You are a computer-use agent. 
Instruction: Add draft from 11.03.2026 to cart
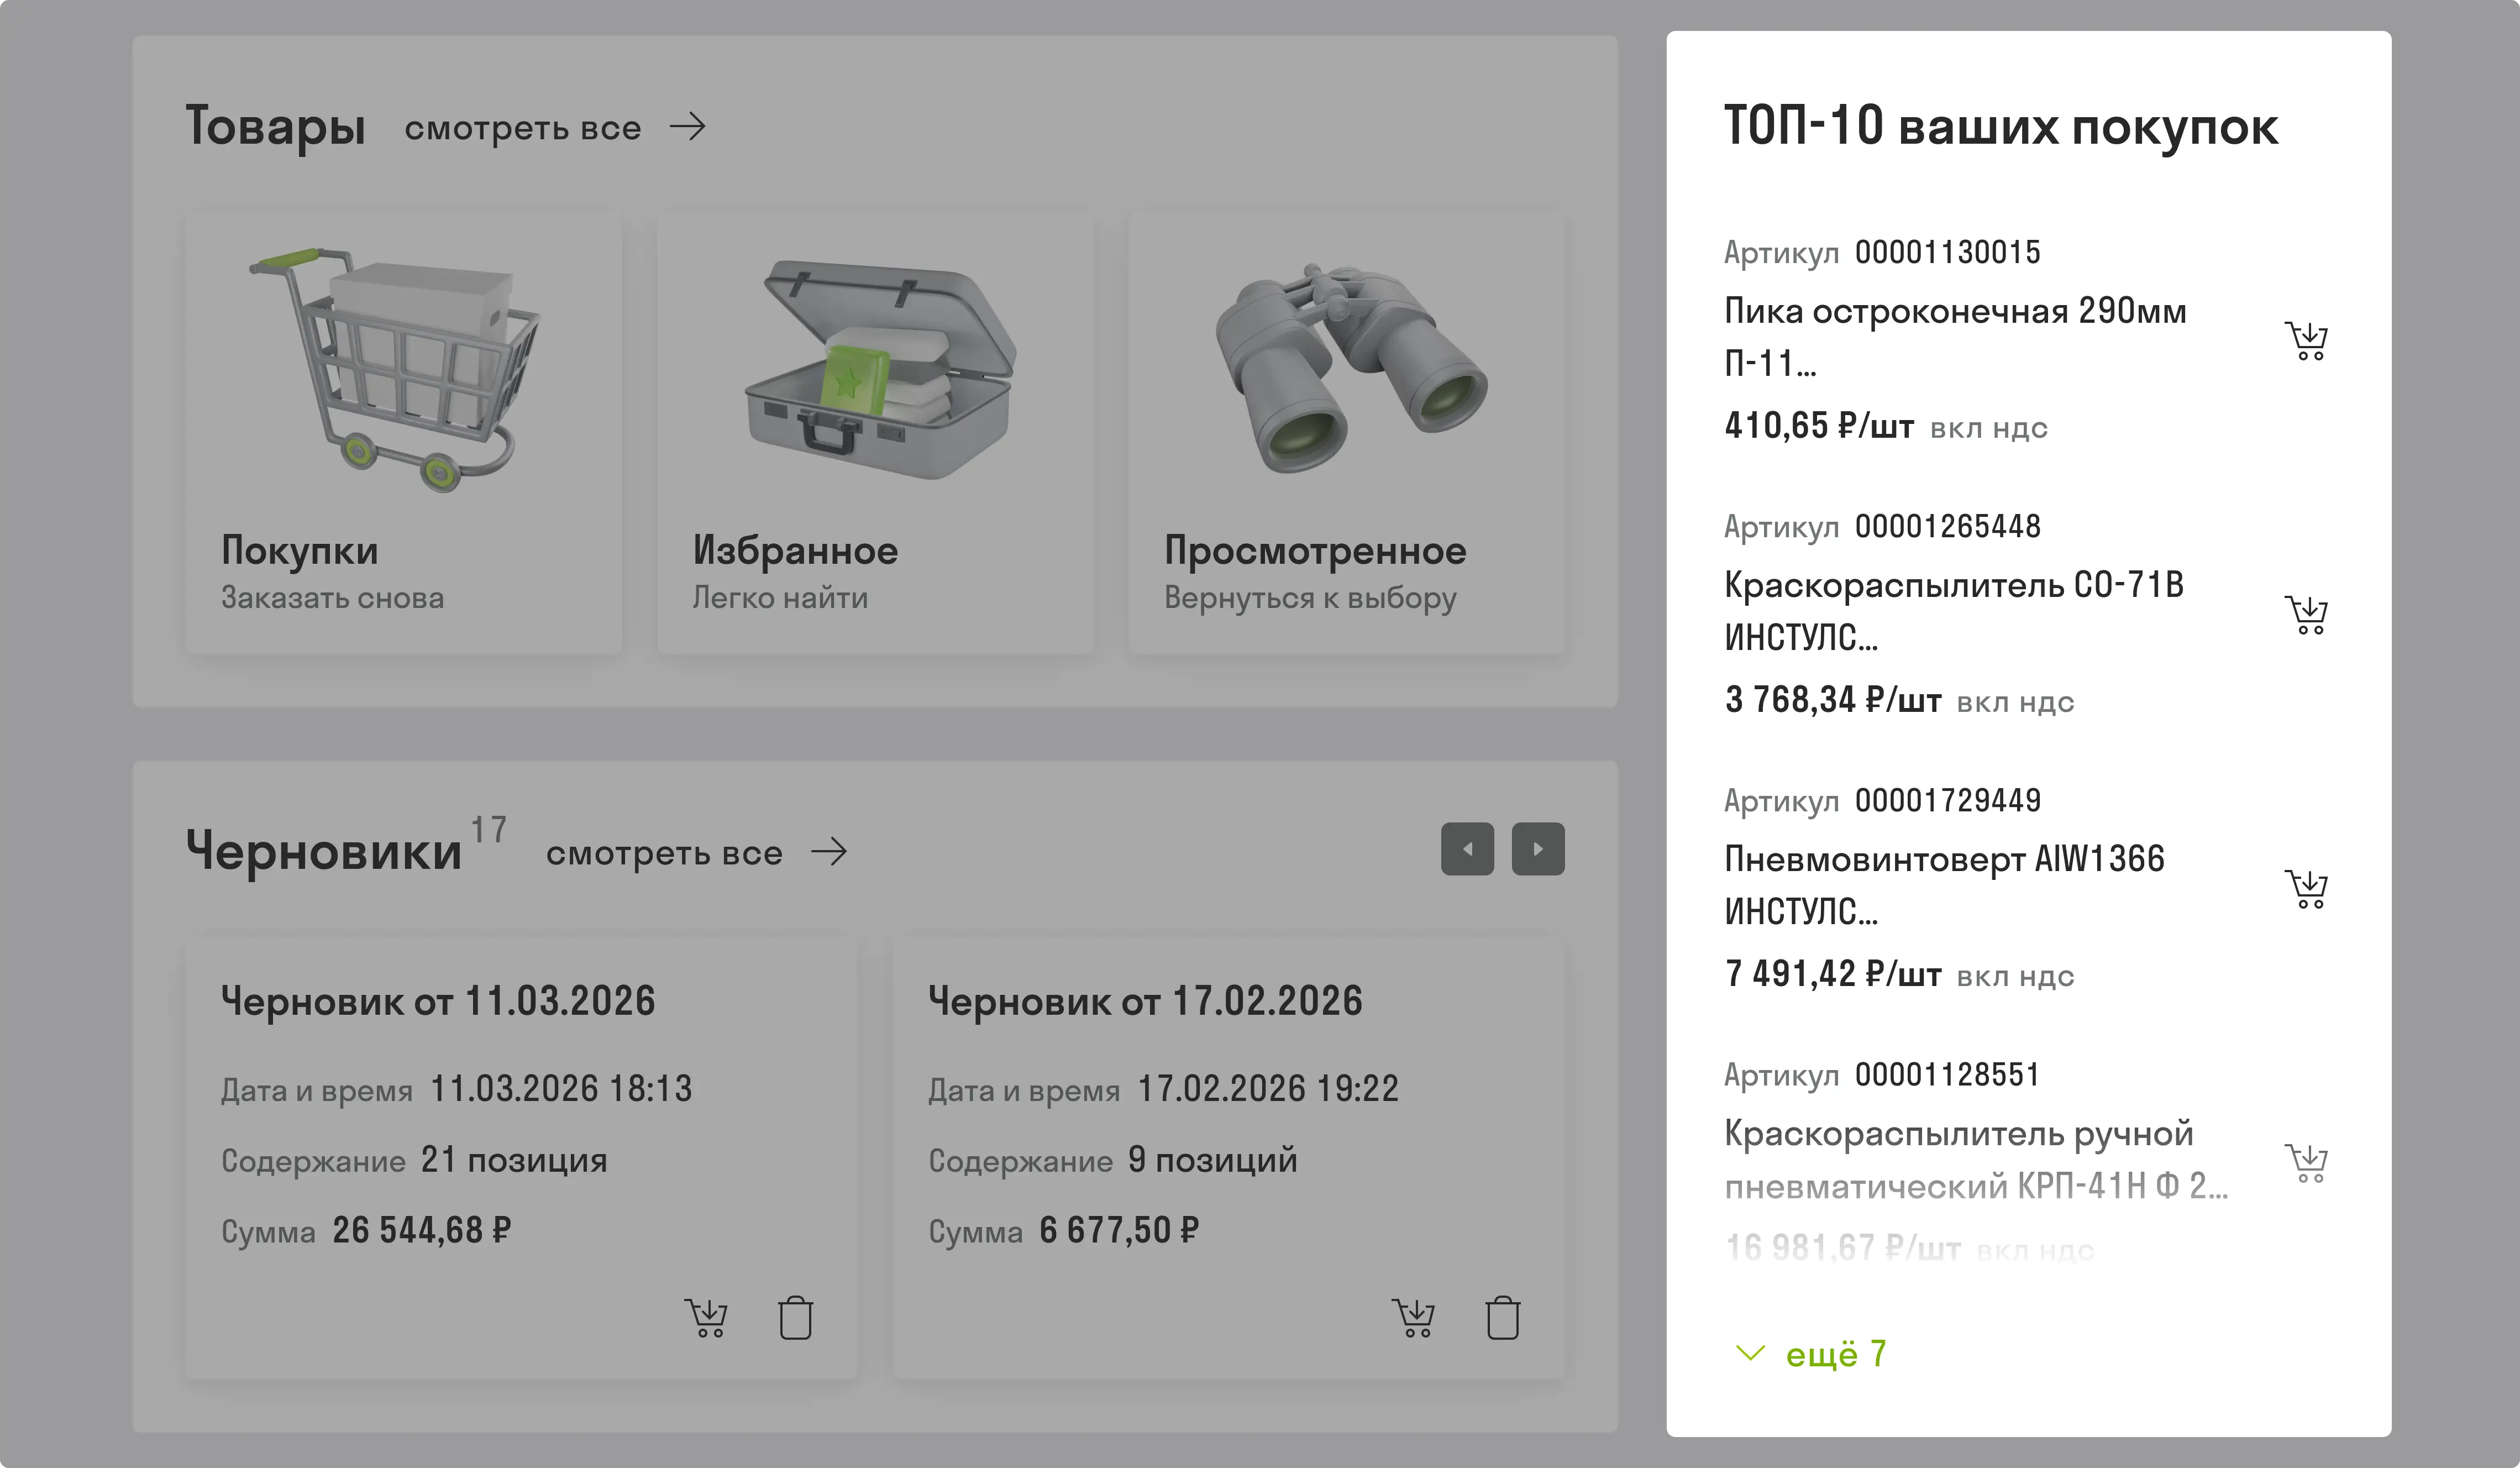click(x=706, y=1318)
